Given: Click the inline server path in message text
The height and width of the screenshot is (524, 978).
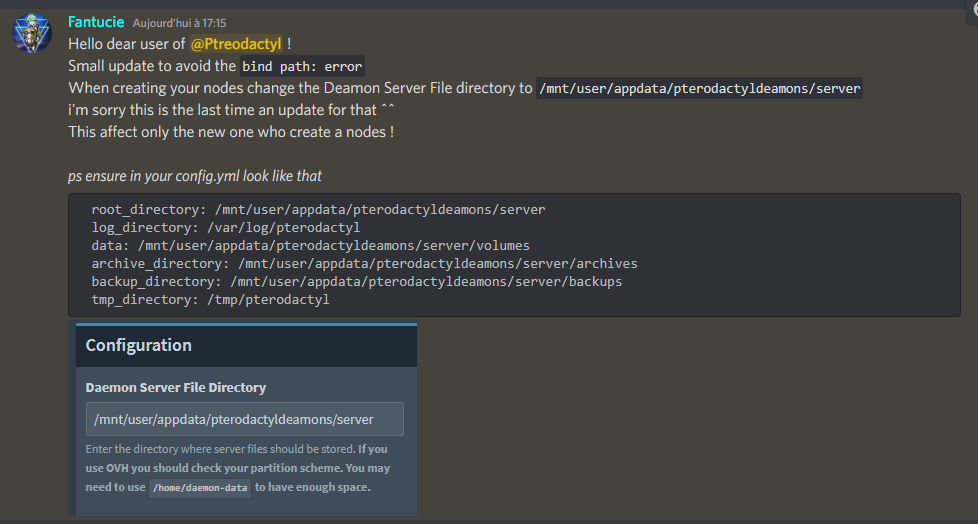Looking at the screenshot, I should (x=699, y=89).
